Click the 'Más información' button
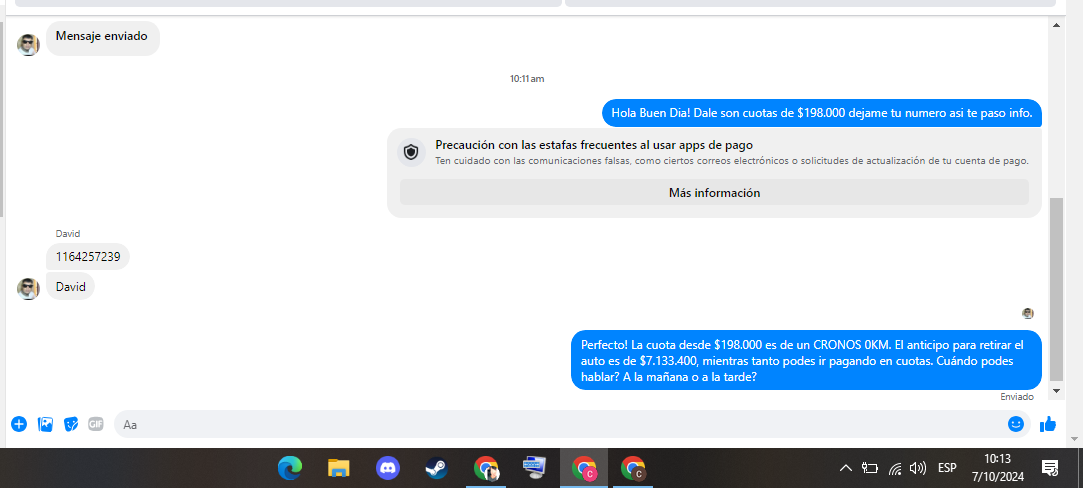This screenshot has height=488, width=1083. click(x=714, y=193)
